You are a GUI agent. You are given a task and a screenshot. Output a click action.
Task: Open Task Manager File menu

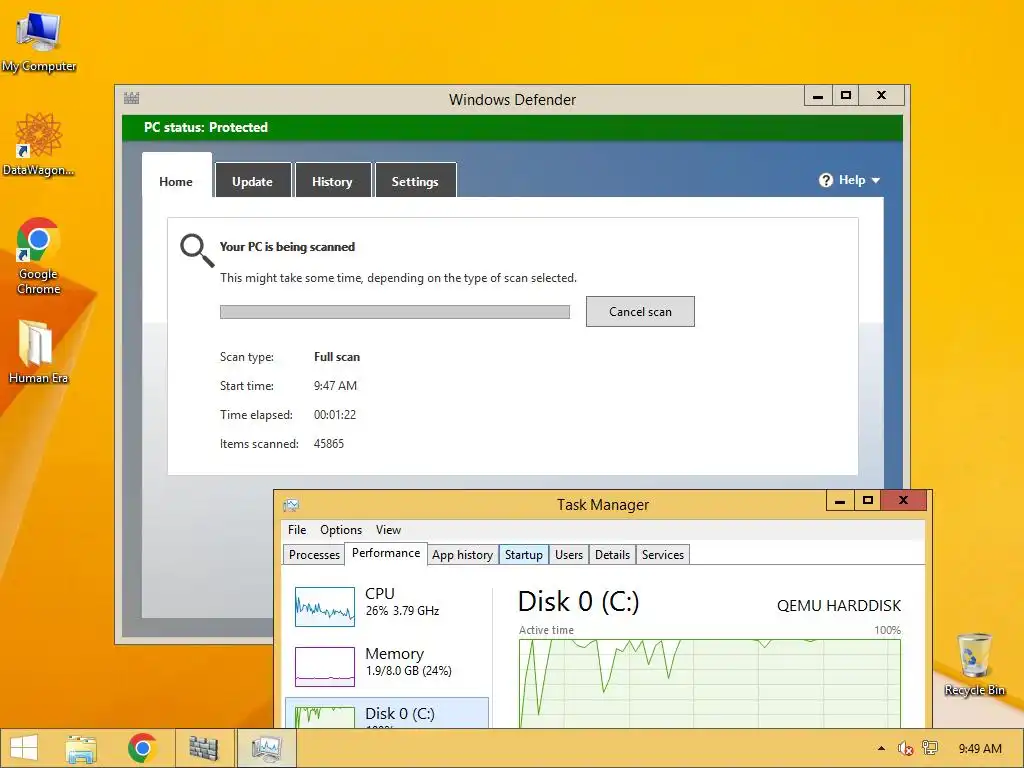point(296,530)
